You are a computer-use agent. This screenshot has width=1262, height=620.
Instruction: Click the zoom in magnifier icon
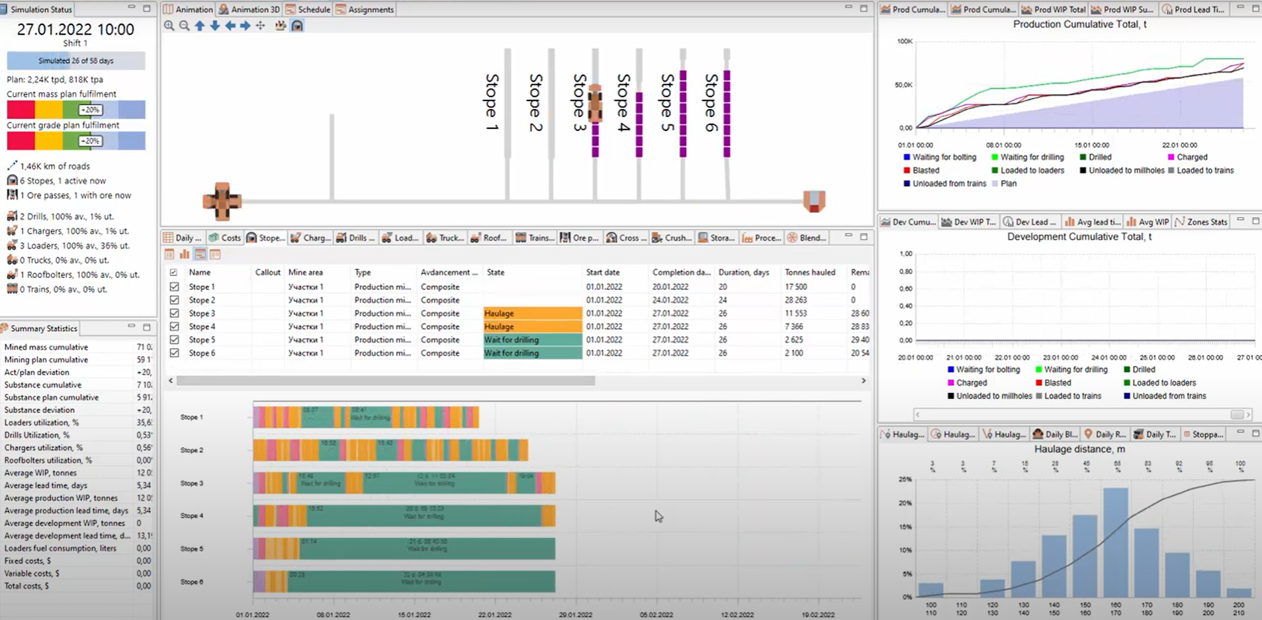click(x=169, y=26)
